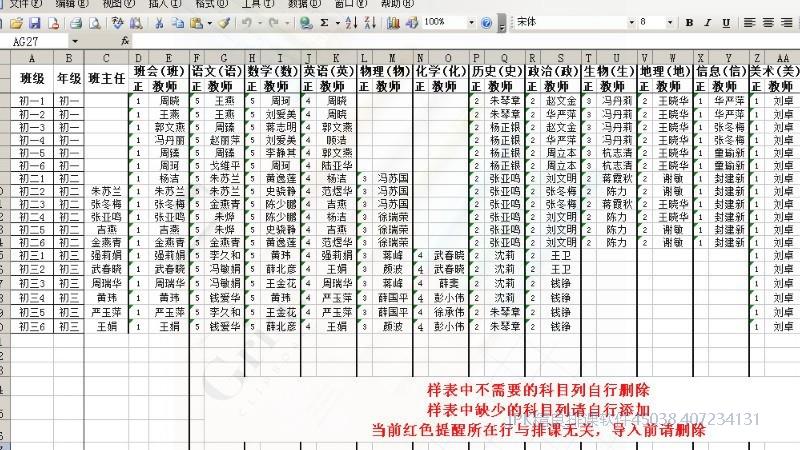Print the sheet using the printer icon
This screenshot has height=450, width=800.
[x=76, y=23]
